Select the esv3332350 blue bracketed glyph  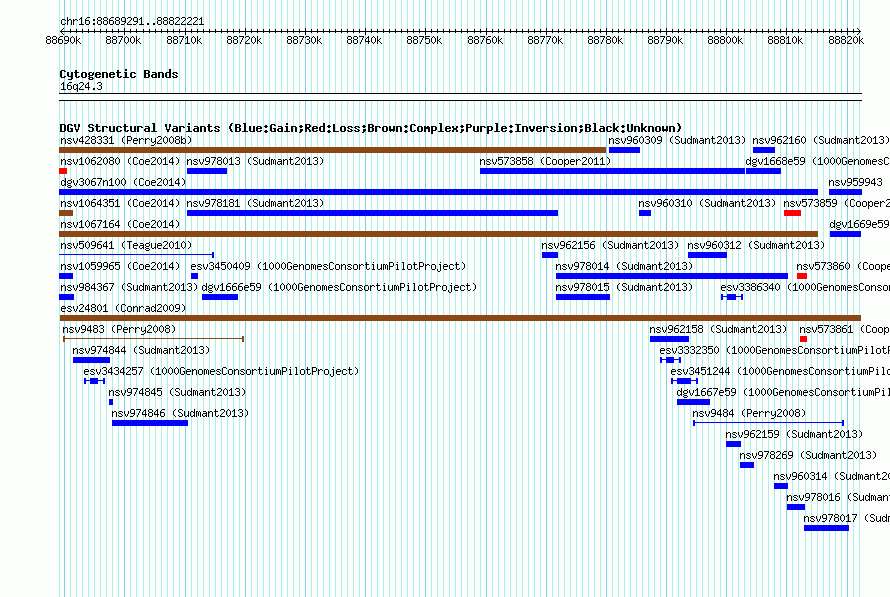point(670,360)
